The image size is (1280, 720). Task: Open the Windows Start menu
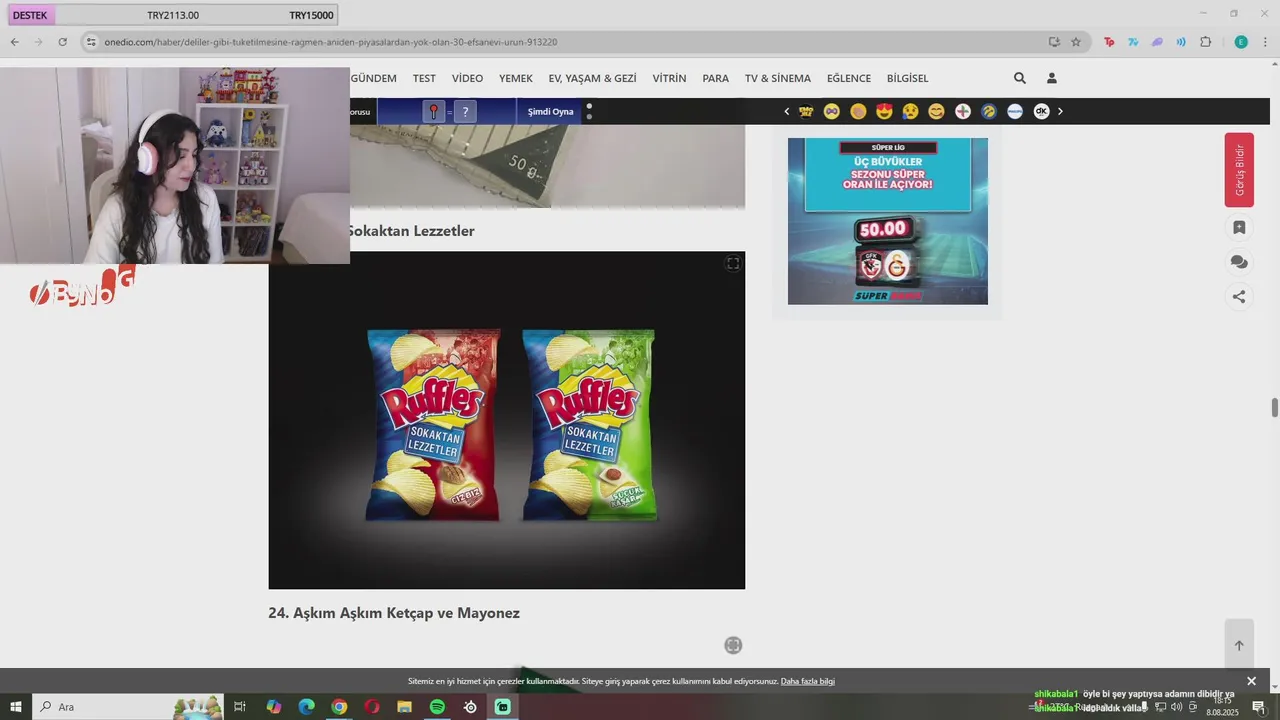(x=15, y=707)
